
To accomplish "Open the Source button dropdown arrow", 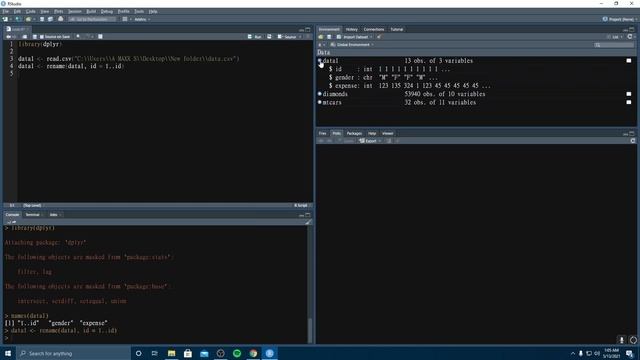I will (x=300, y=37).
